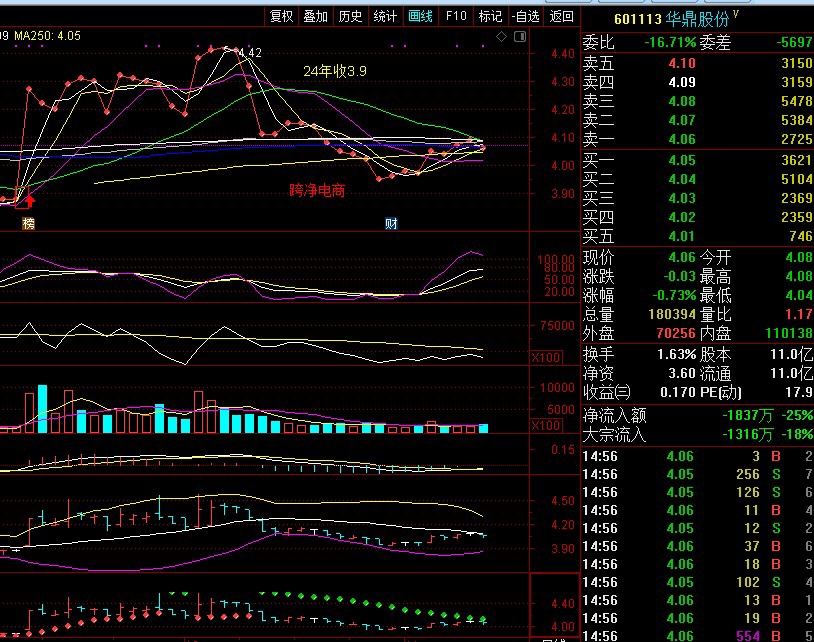Open the 财 financial report marker
The width and height of the screenshot is (814, 642).
click(x=391, y=224)
